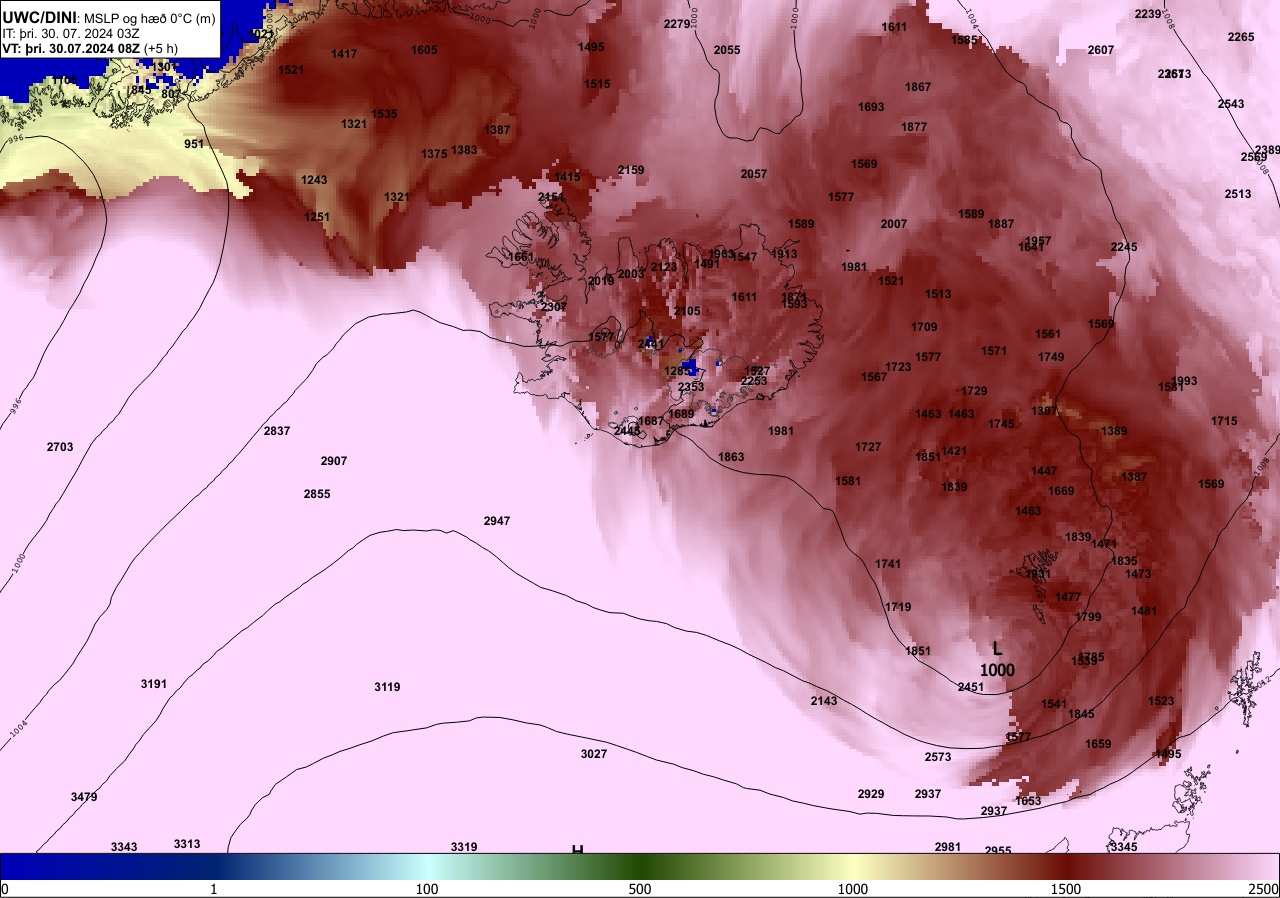Click the value 3313

pos(187,844)
